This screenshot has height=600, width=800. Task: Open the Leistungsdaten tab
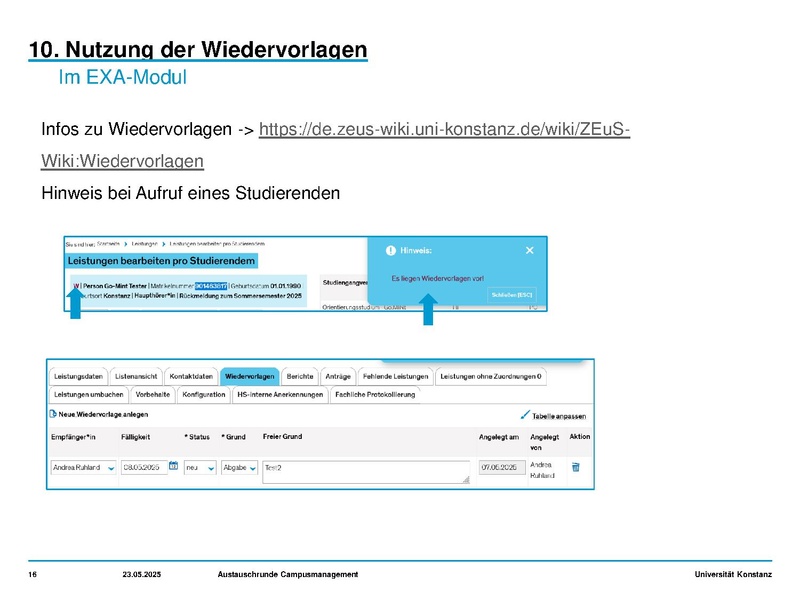(x=79, y=377)
